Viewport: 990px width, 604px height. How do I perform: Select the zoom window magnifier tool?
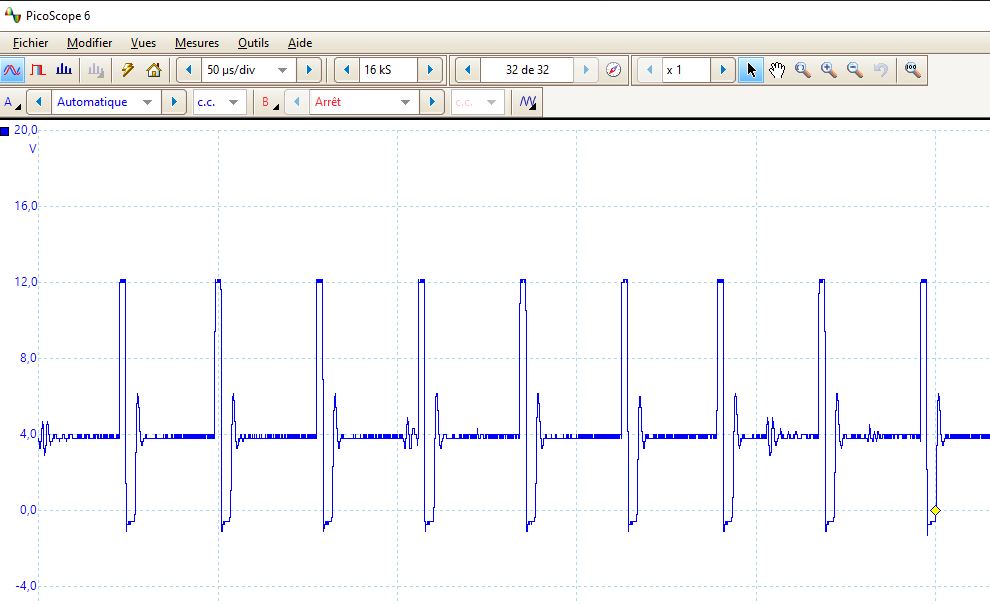click(x=802, y=69)
